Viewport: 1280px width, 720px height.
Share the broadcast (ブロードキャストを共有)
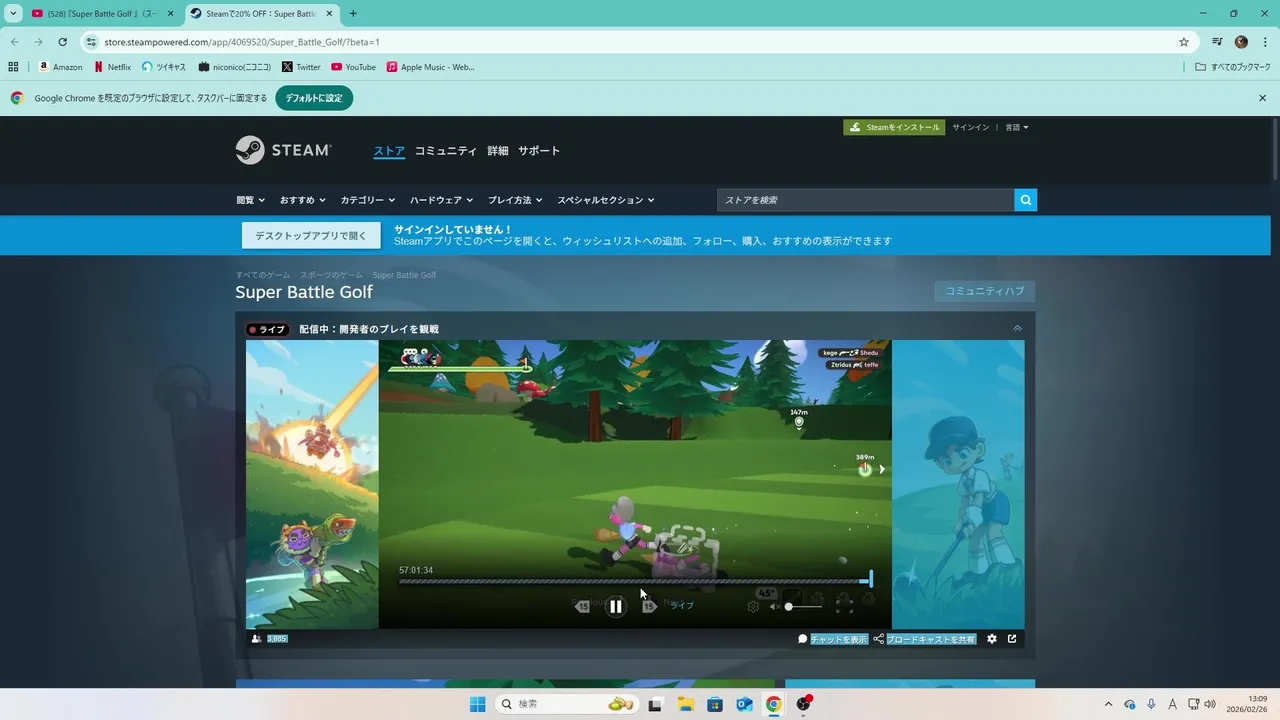pos(924,639)
